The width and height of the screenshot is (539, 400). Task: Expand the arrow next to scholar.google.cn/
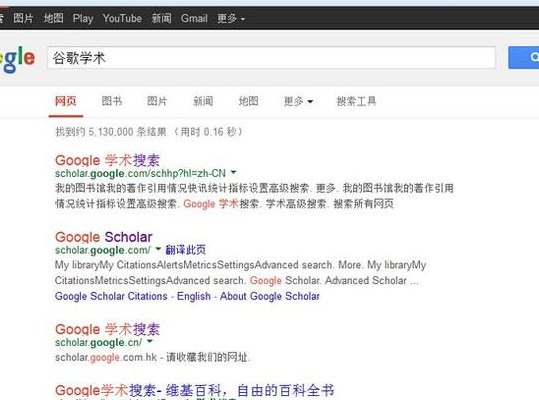[x=150, y=341]
